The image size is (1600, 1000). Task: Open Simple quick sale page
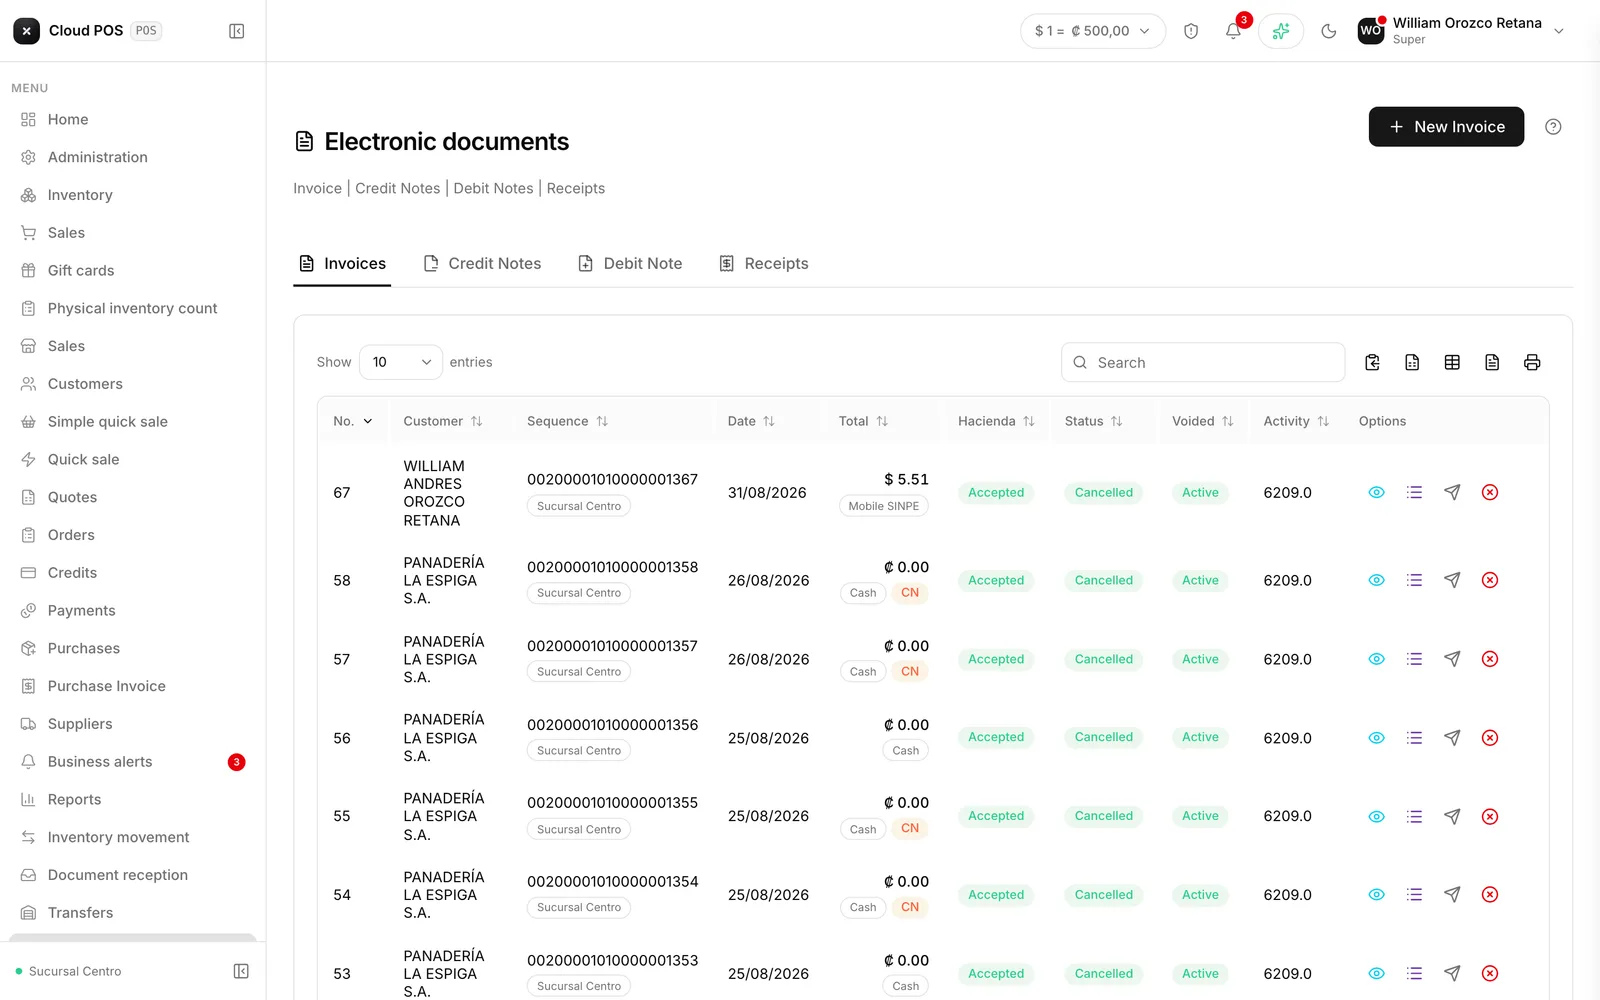pos(132,422)
